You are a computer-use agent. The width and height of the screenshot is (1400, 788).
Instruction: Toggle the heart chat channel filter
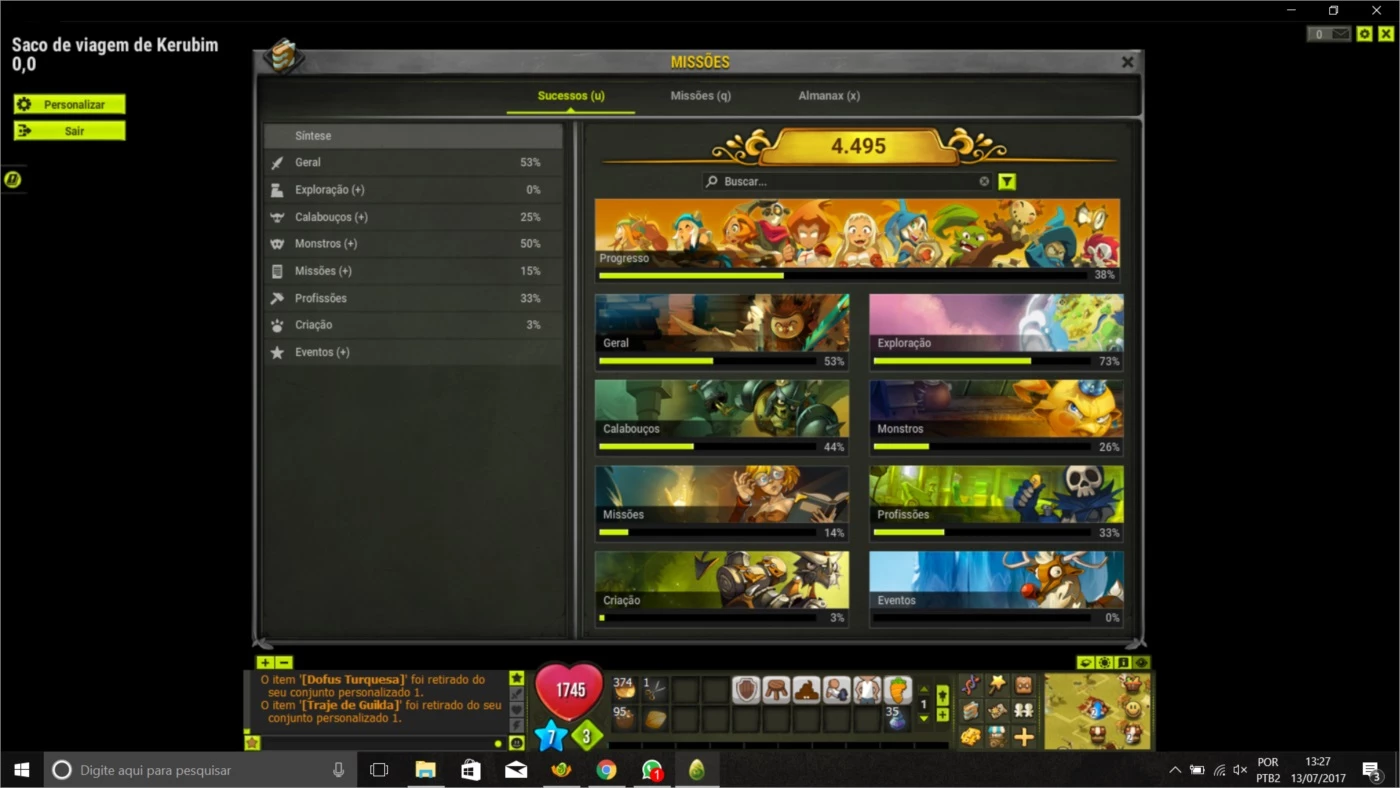click(517, 710)
